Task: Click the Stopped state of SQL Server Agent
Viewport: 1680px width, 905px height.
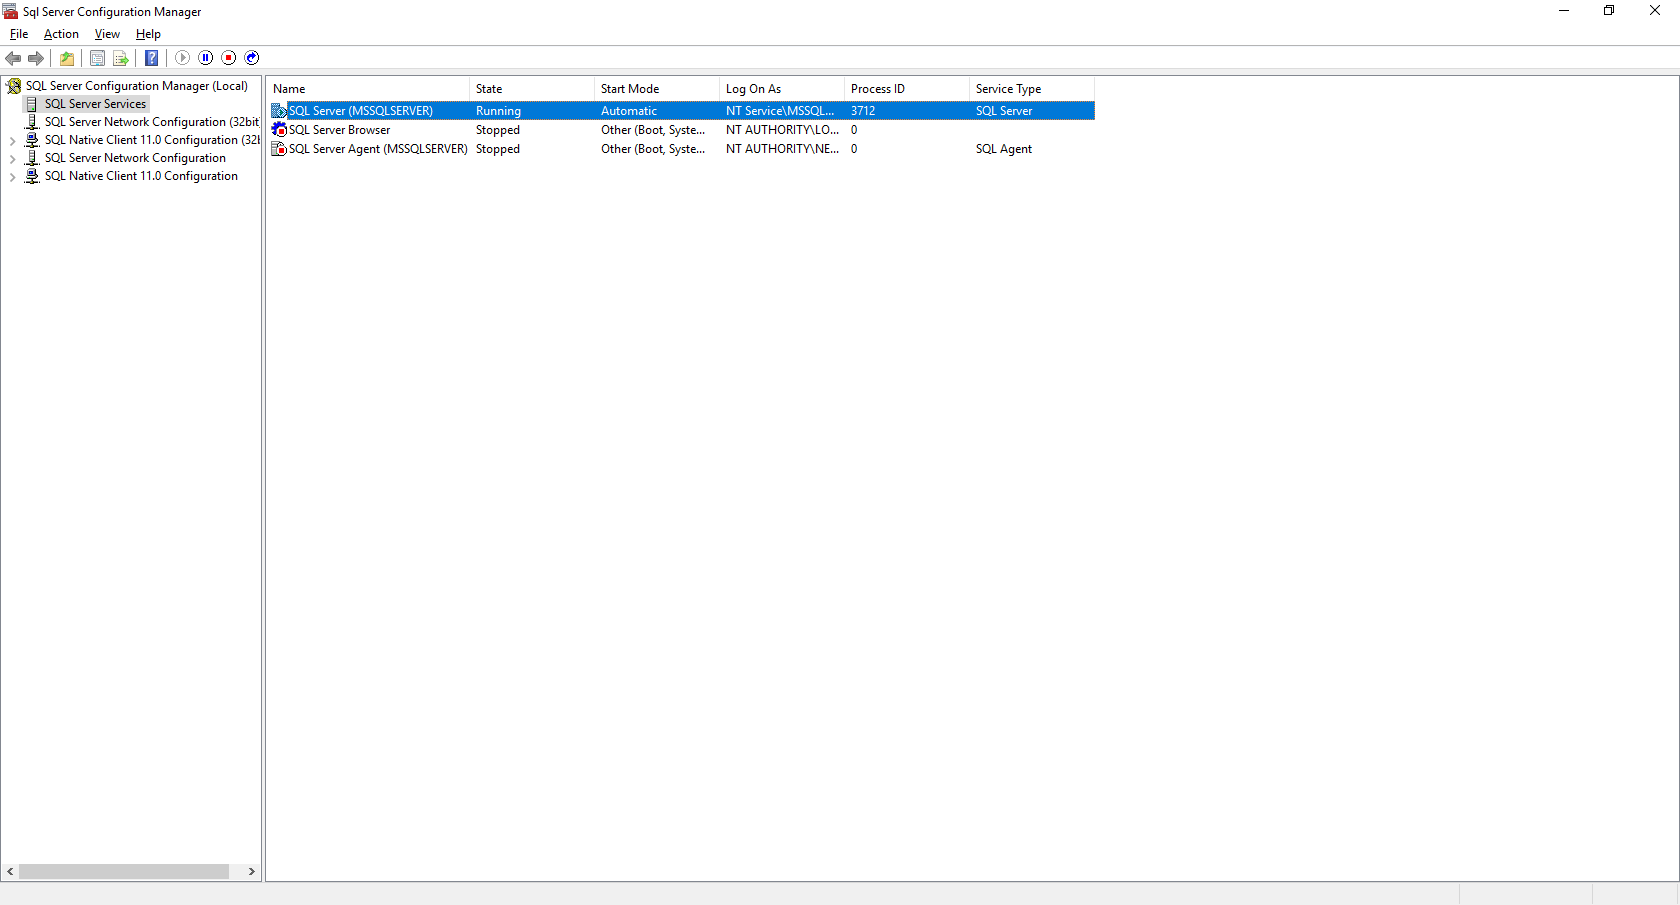Action: tap(498, 149)
